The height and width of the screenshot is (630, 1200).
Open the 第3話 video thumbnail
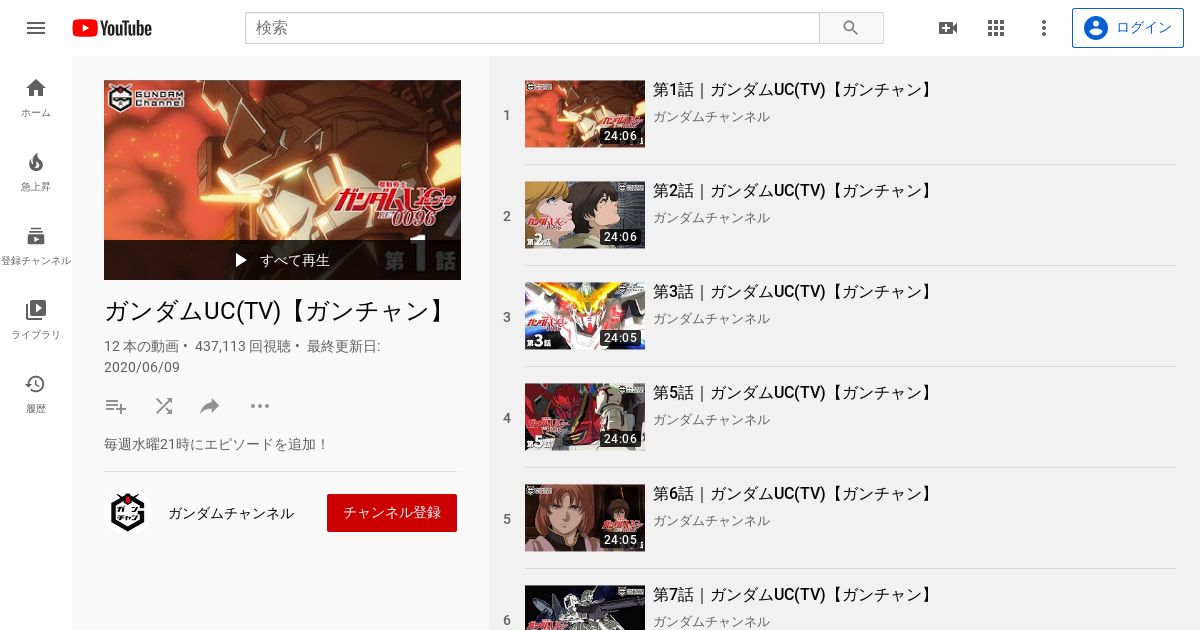585,316
